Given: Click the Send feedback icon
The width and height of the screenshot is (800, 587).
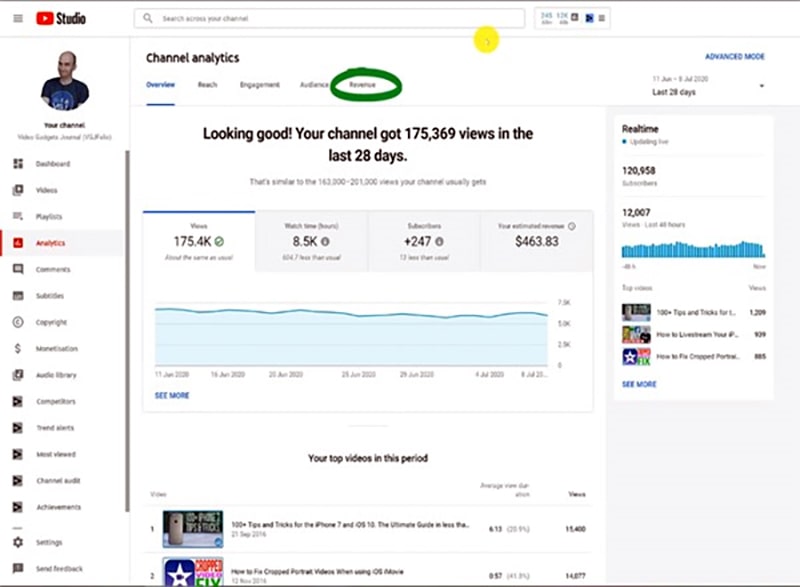Looking at the screenshot, I should [18, 568].
